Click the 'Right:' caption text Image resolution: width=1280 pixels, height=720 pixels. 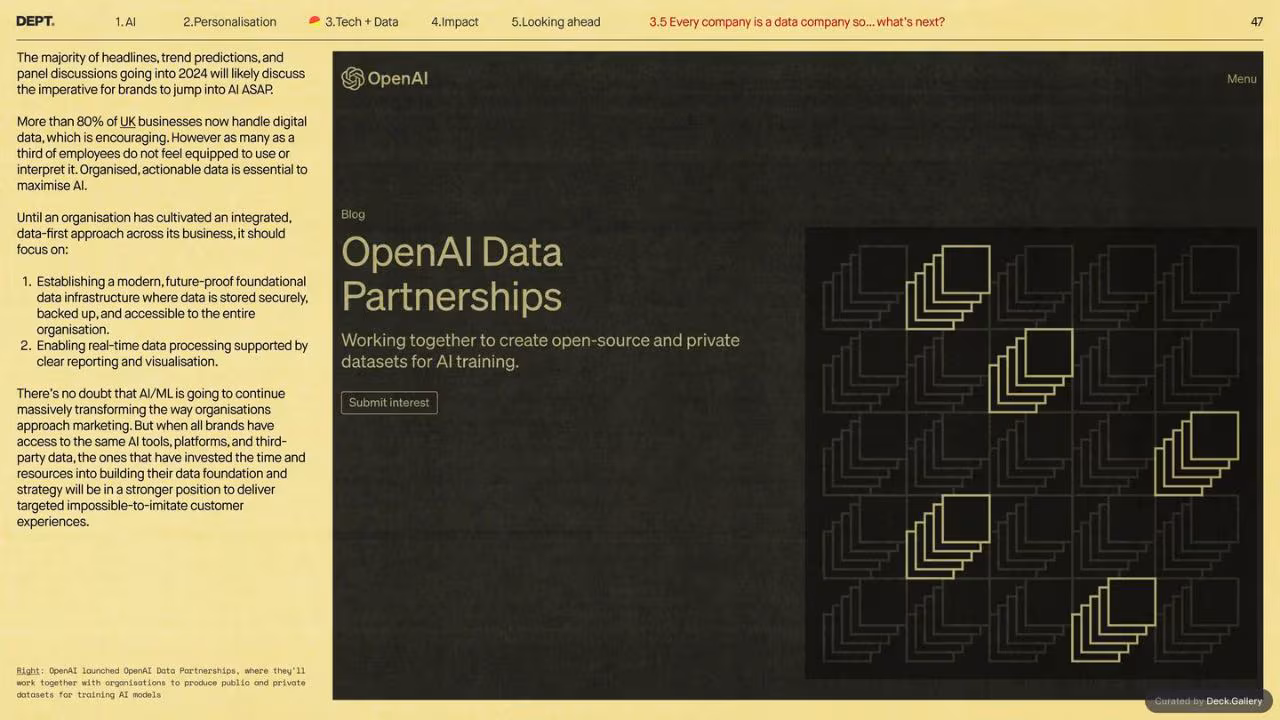click(x=161, y=682)
